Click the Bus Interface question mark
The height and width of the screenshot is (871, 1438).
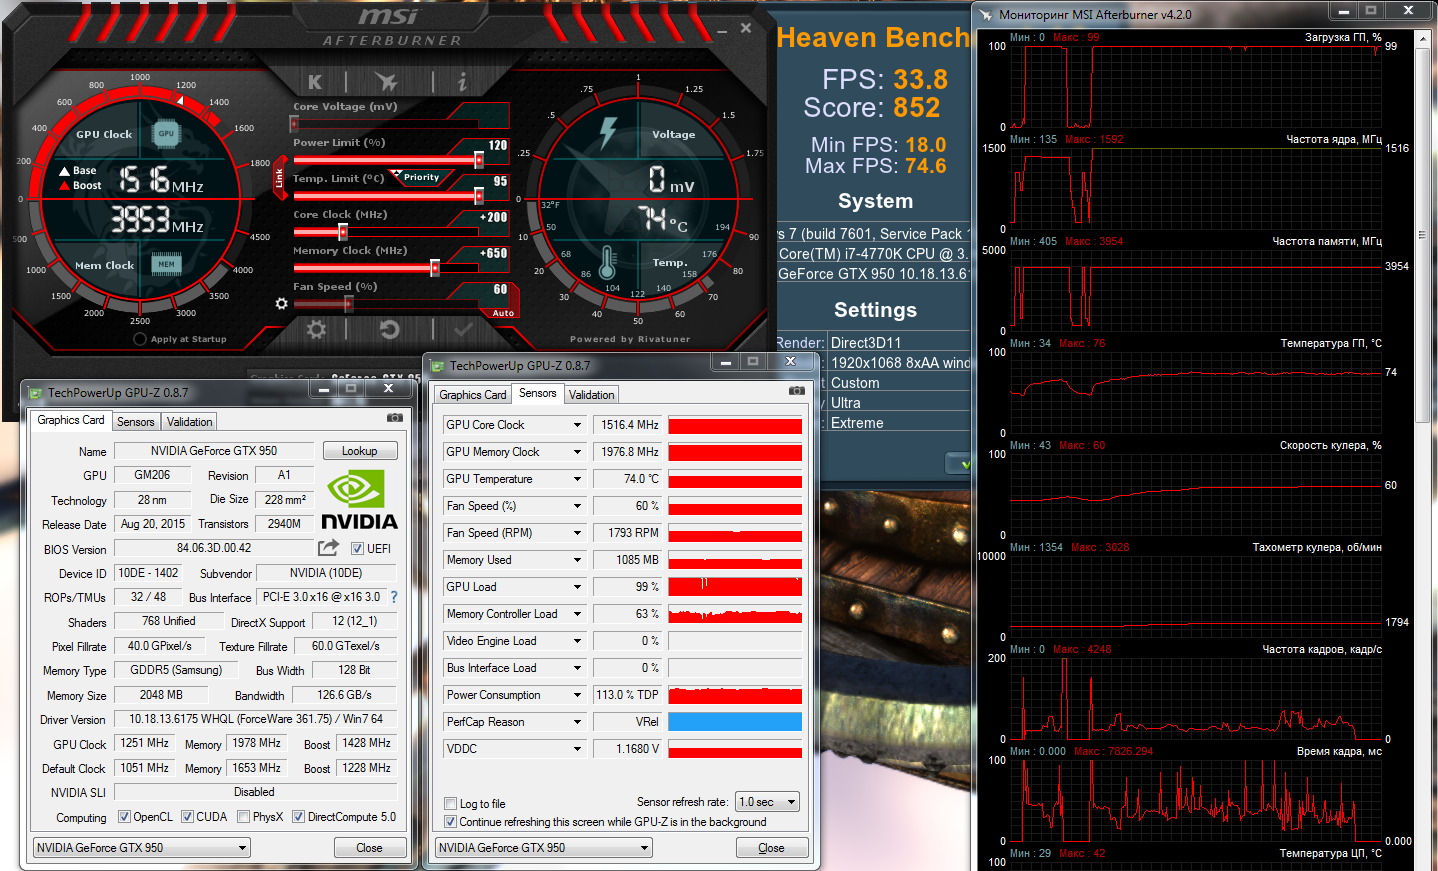click(394, 597)
